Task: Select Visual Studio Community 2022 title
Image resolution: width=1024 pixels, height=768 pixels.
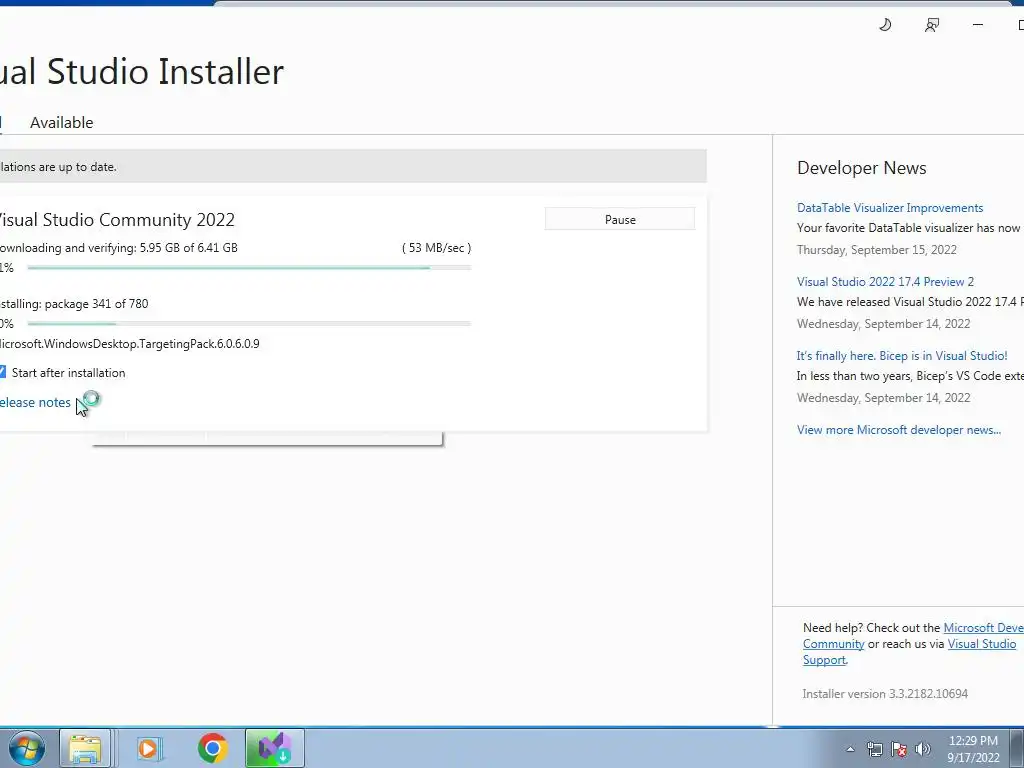Action: click(116, 219)
